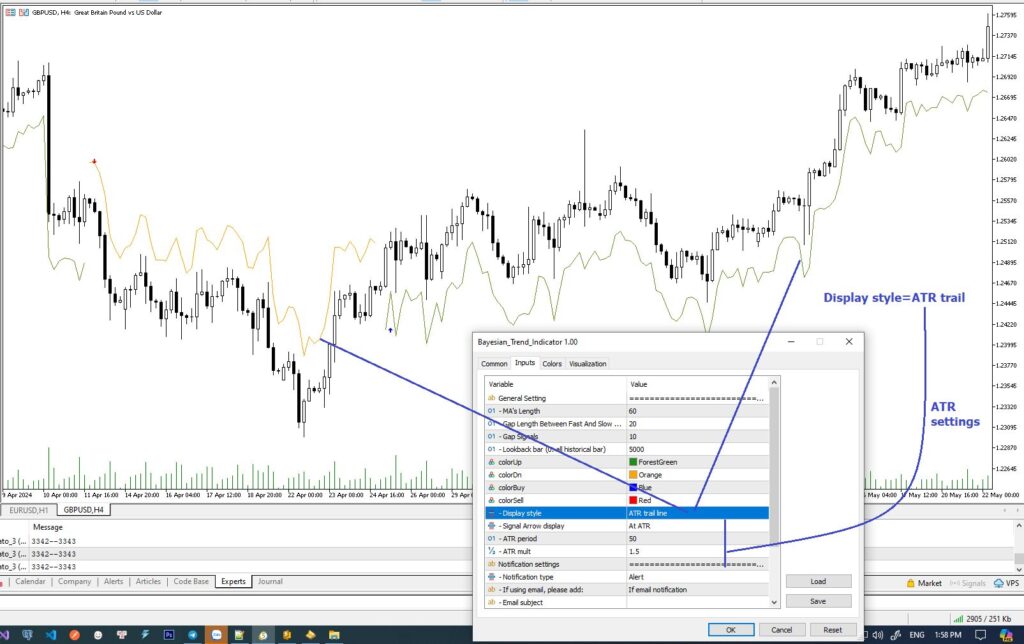
Task: Select the ATR period value field
Action: pos(697,538)
